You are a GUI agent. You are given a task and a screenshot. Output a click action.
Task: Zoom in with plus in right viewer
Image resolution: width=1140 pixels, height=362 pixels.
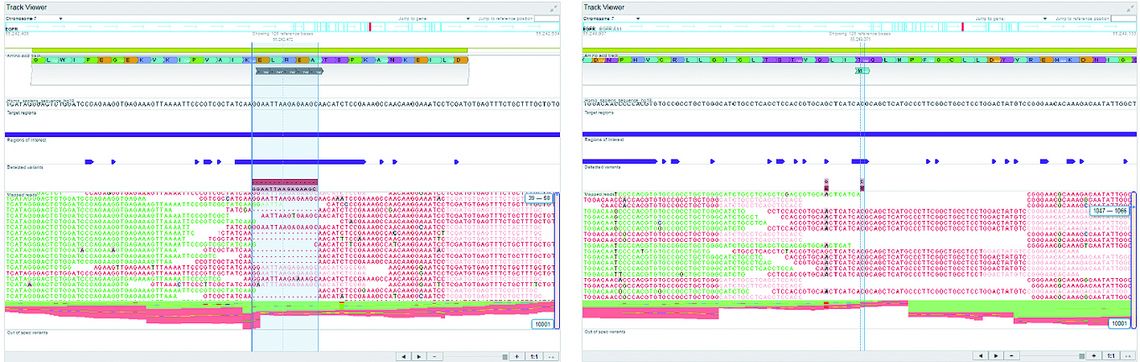1094,356
